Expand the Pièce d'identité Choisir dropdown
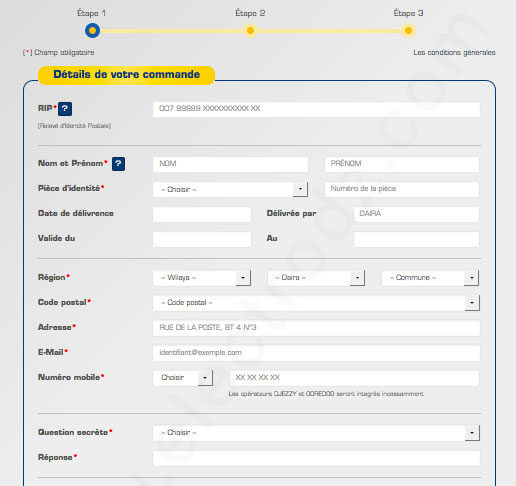The height and width of the screenshot is (486, 516). pos(230,189)
